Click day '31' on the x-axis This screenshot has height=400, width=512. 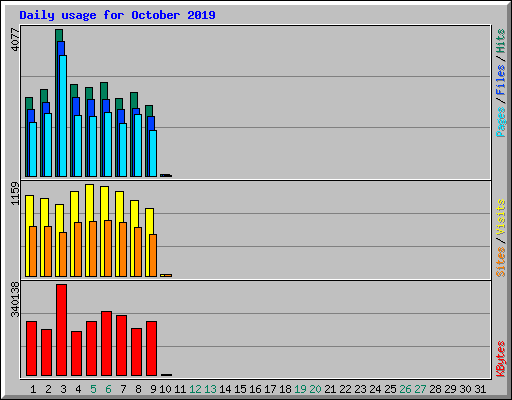click(480, 389)
